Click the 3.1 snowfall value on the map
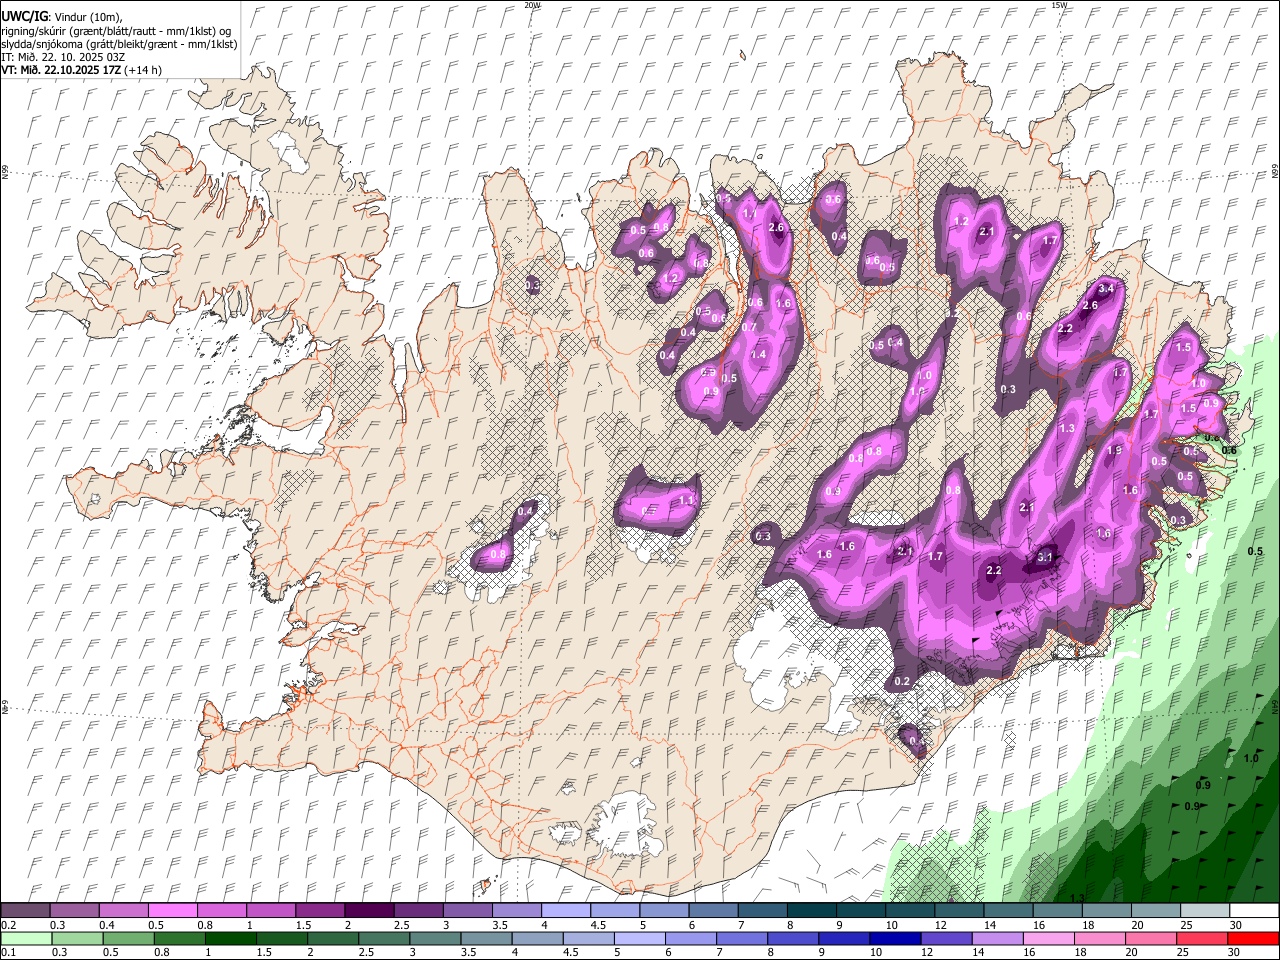The width and height of the screenshot is (1280, 960). click(1045, 557)
